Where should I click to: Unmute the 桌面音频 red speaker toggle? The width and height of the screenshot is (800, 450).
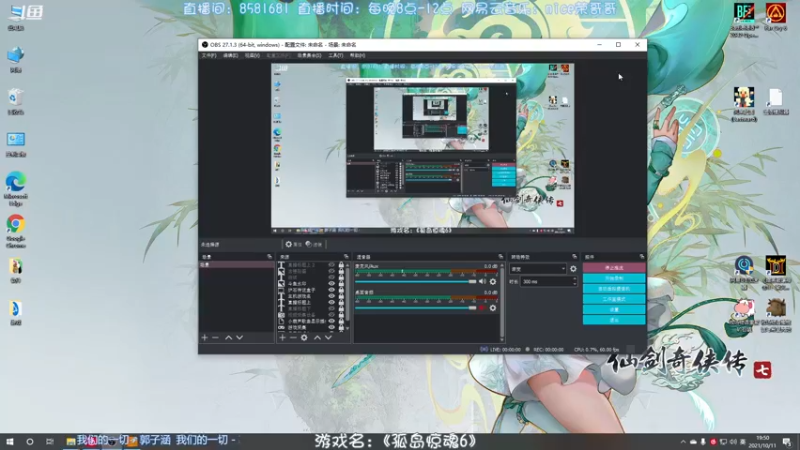[x=482, y=308]
